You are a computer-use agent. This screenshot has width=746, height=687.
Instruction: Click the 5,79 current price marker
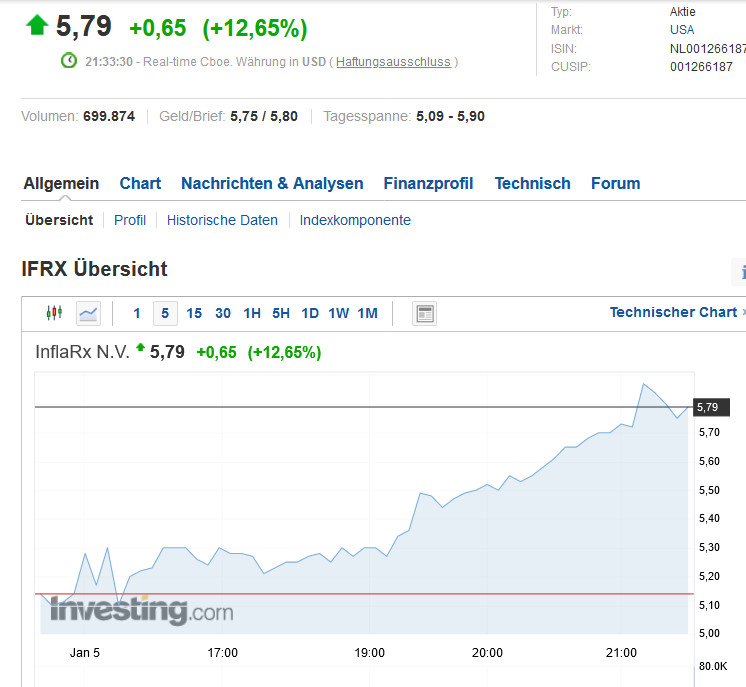point(708,407)
